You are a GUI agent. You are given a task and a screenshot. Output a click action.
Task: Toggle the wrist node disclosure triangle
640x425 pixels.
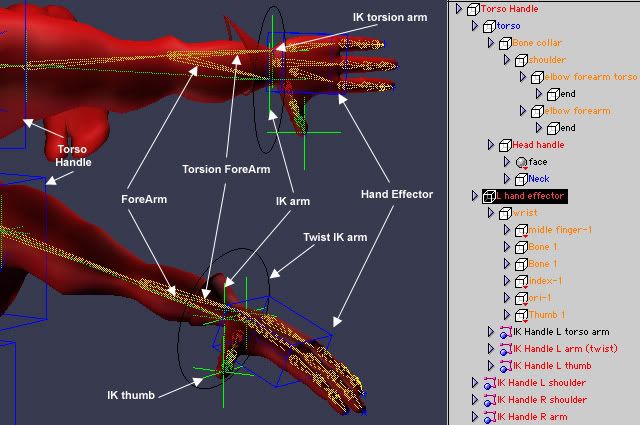coord(490,213)
